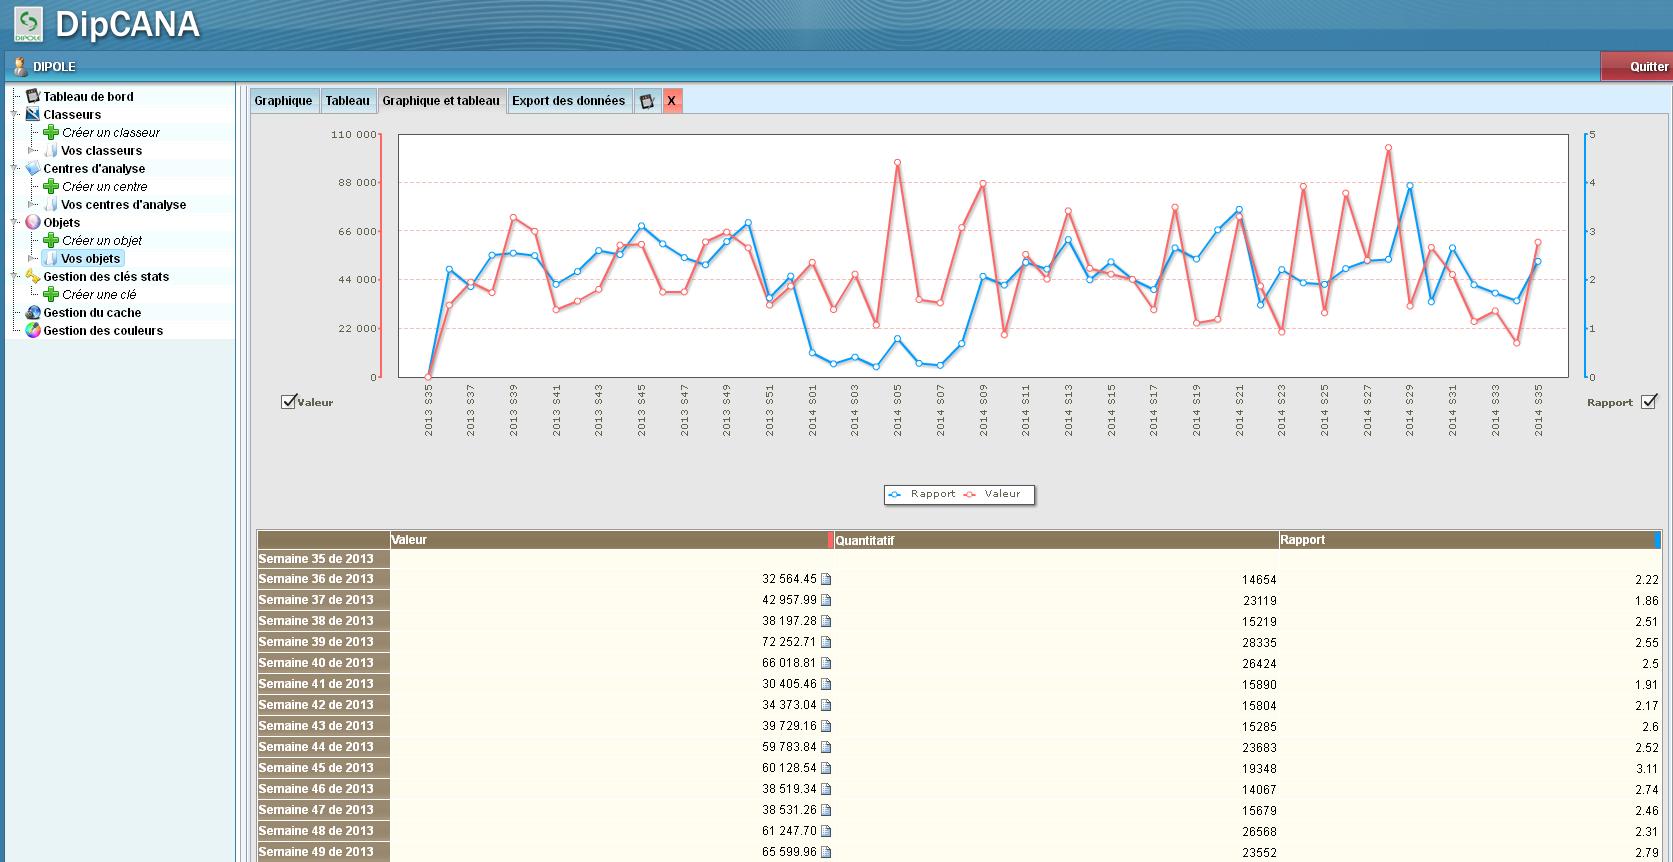The width and height of the screenshot is (1673, 862).
Task: Click the Rapport entry in the chart legend
Action: (922, 494)
